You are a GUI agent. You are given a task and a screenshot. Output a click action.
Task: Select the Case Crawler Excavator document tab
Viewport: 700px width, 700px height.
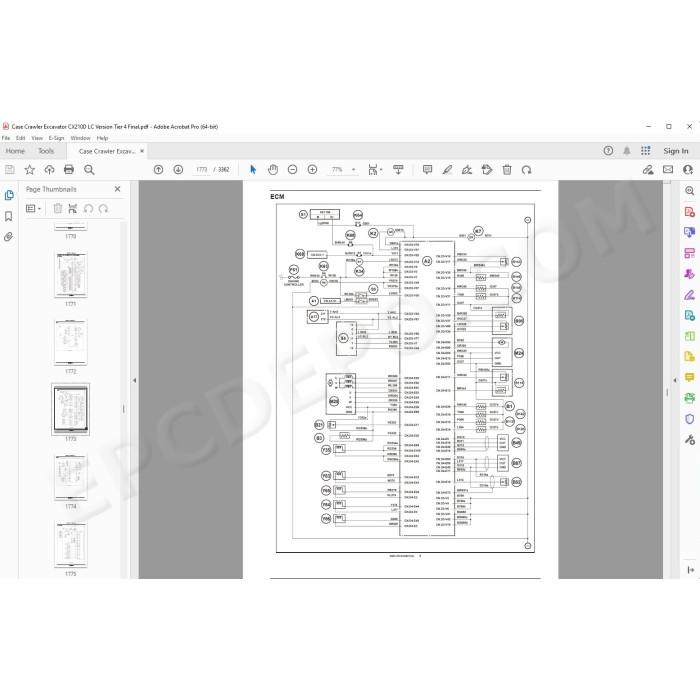coord(106,151)
